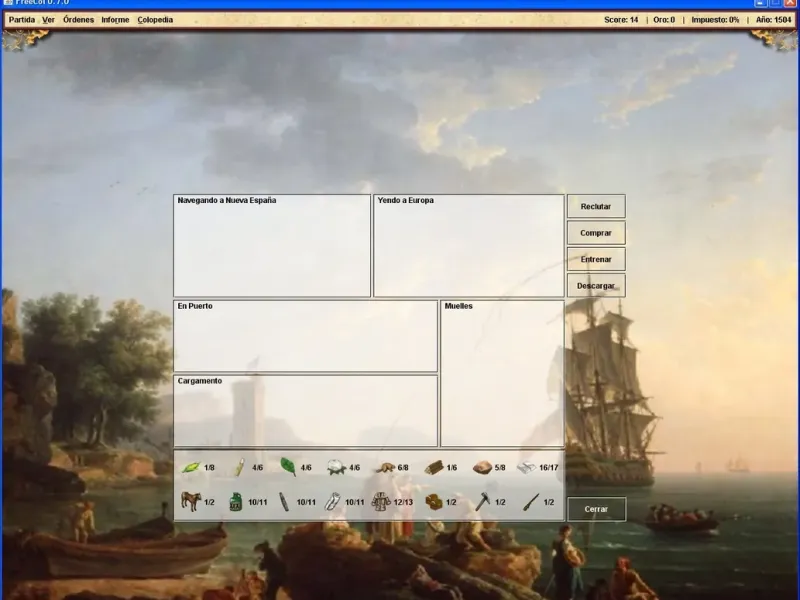The height and width of the screenshot is (600, 800).
Task: Click the Oro: 0 gold indicator
Action: coord(664,20)
